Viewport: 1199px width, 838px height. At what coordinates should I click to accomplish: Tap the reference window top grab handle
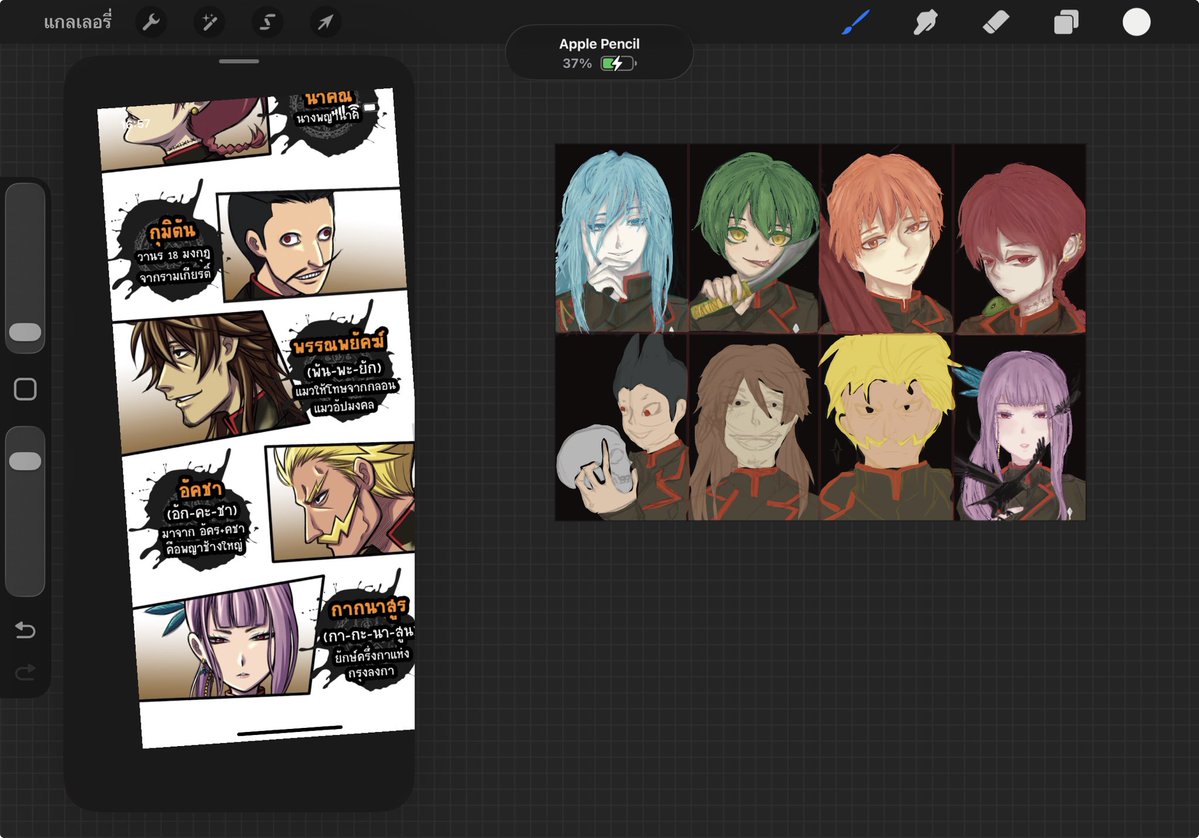pos(239,61)
